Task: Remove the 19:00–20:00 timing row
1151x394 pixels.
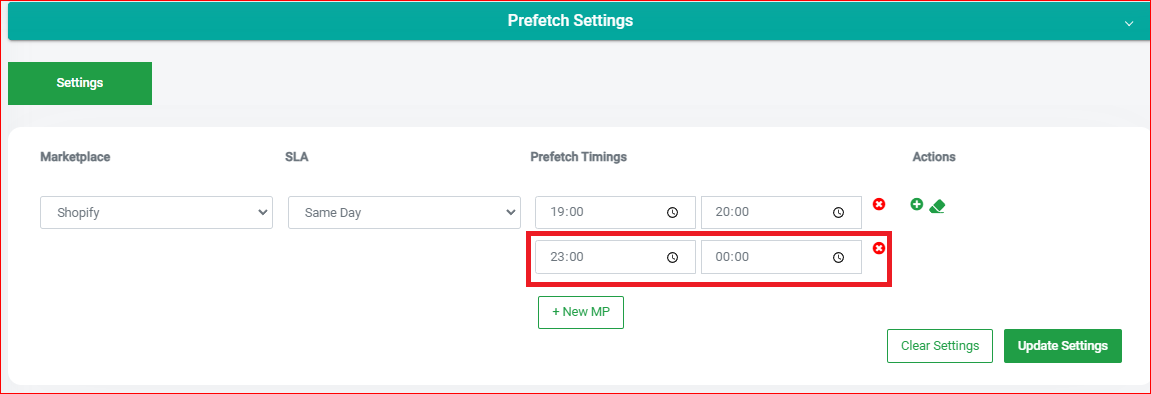Action: click(x=879, y=204)
